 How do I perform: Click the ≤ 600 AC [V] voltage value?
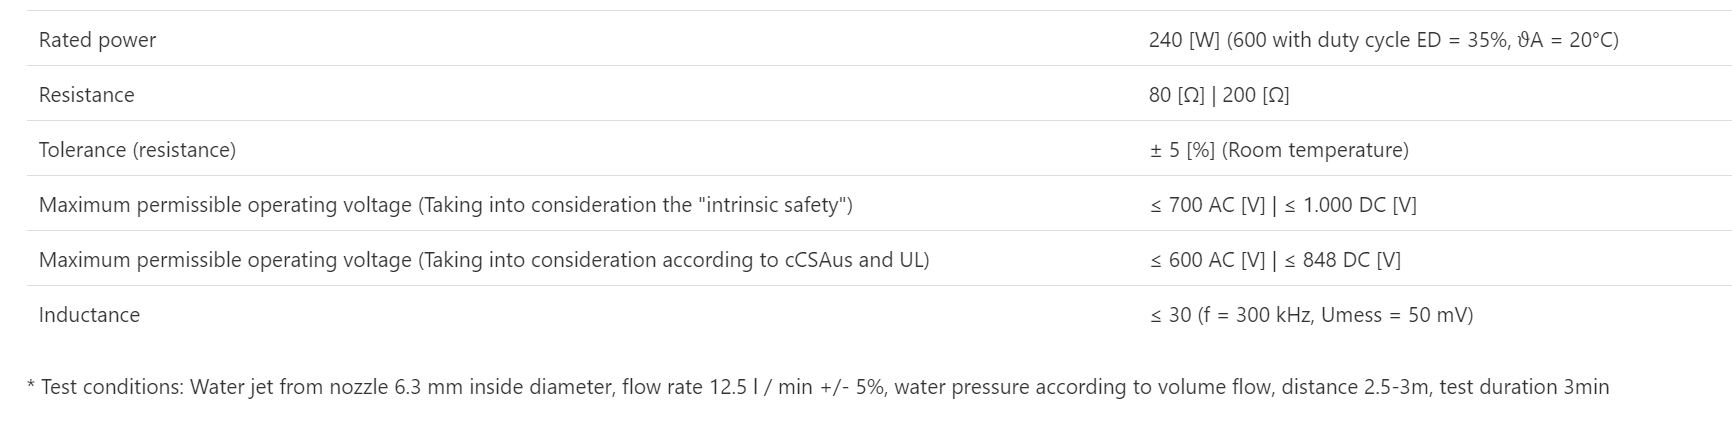click(x=1207, y=260)
